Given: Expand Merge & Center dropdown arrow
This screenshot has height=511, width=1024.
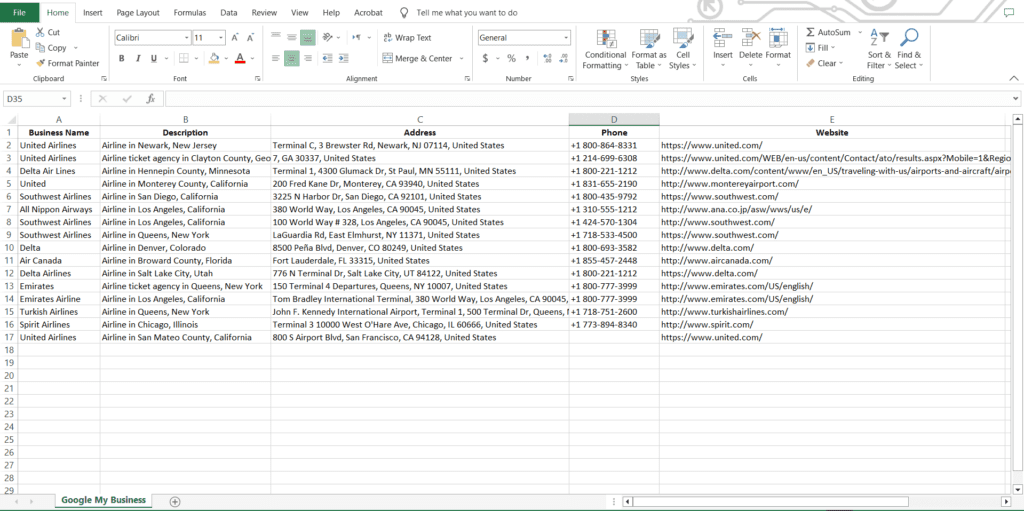Looking at the screenshot, I should pyautogui.click(x=462, y=58).
